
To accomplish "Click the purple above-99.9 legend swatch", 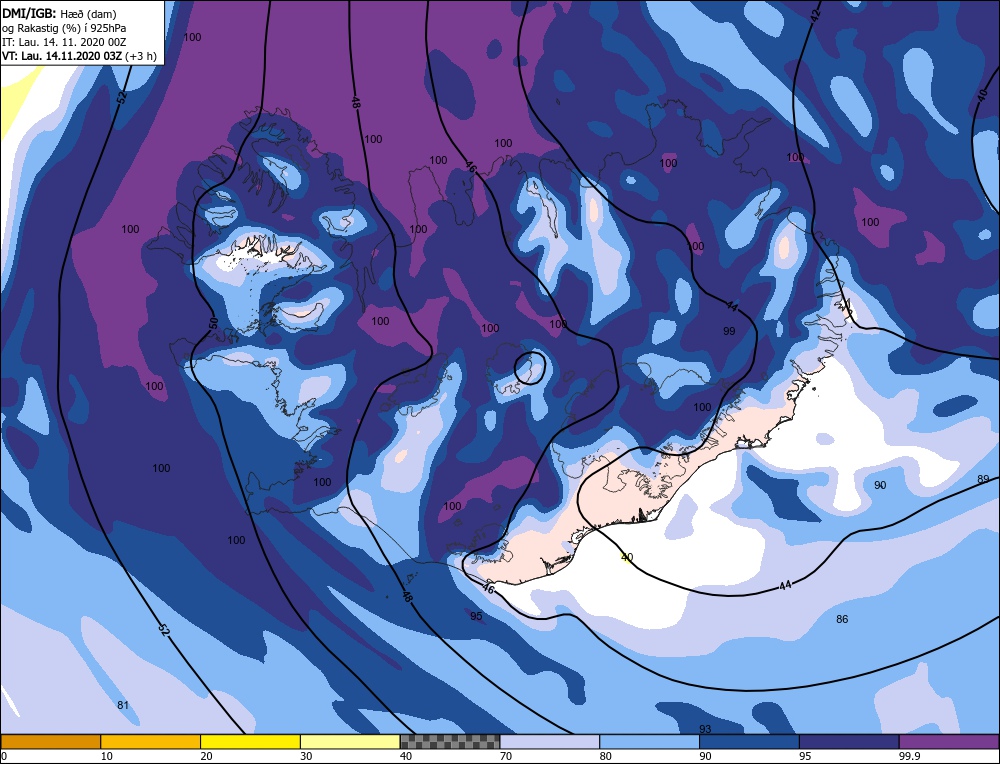I will click(x=949, y=741).
